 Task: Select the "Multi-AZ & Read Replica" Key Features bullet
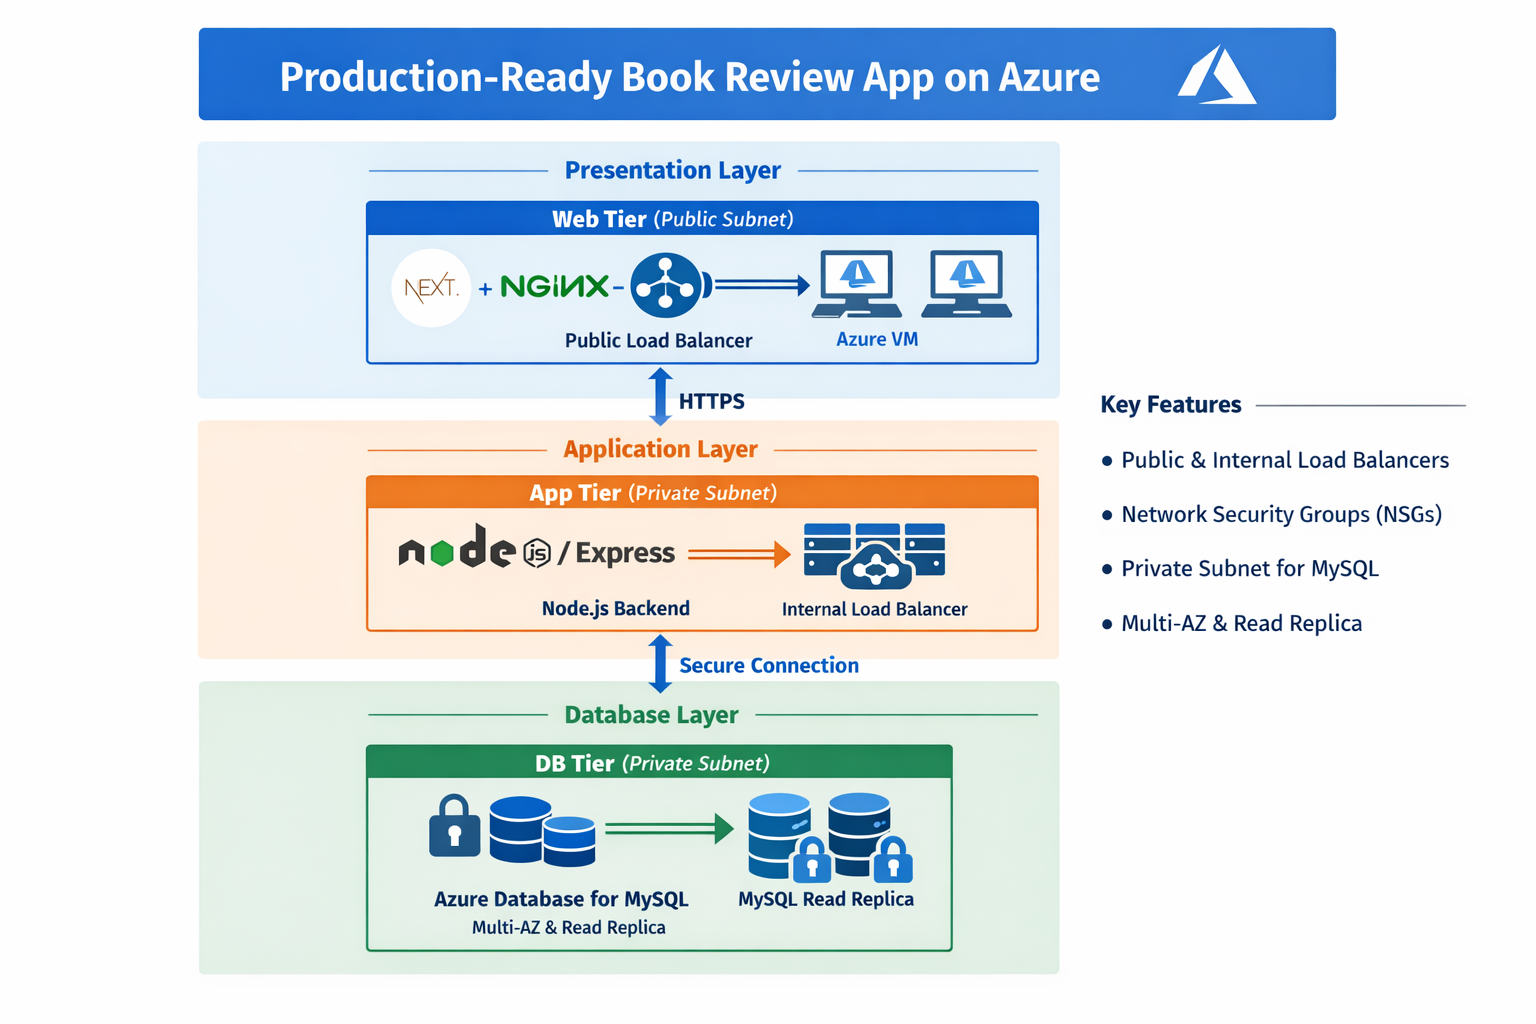[x=1232, y=623]
